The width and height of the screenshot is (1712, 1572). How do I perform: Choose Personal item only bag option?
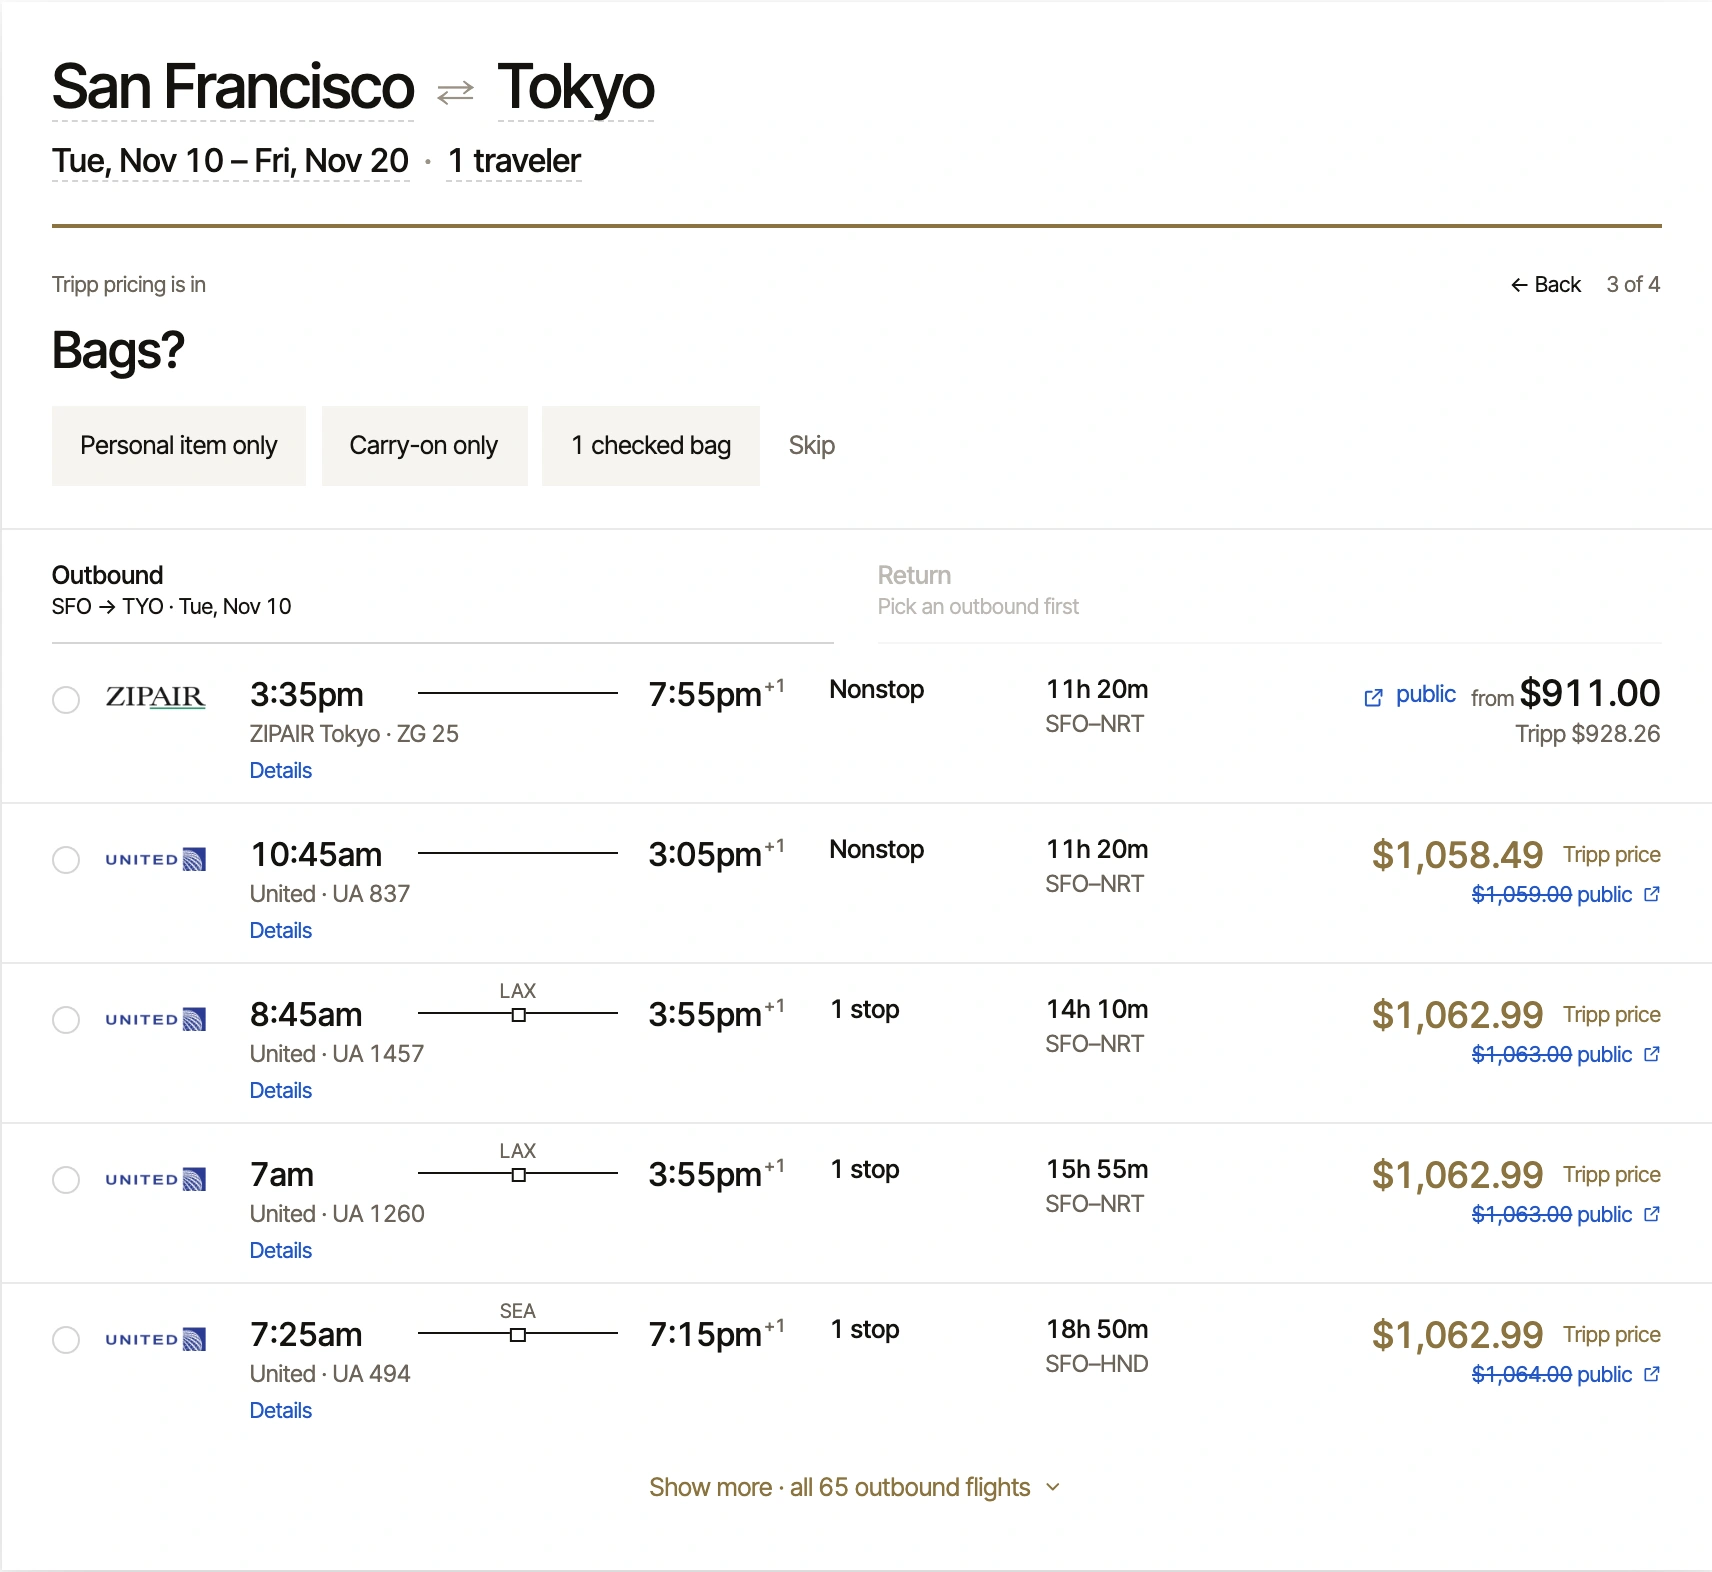pos(179,446)
